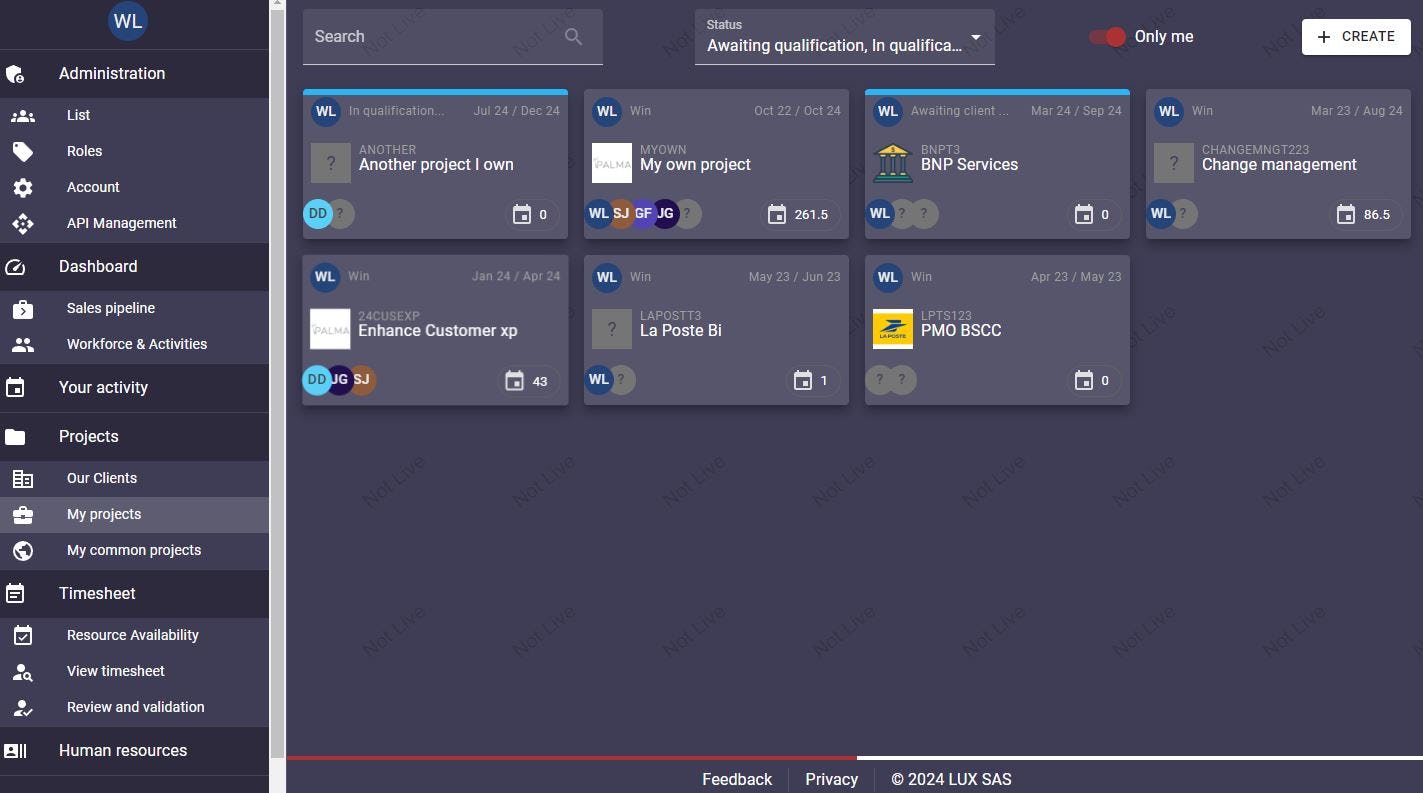Click the Resource Availability calendar icon
This screenshot has height=793, width=1423.
click(23, 635)
